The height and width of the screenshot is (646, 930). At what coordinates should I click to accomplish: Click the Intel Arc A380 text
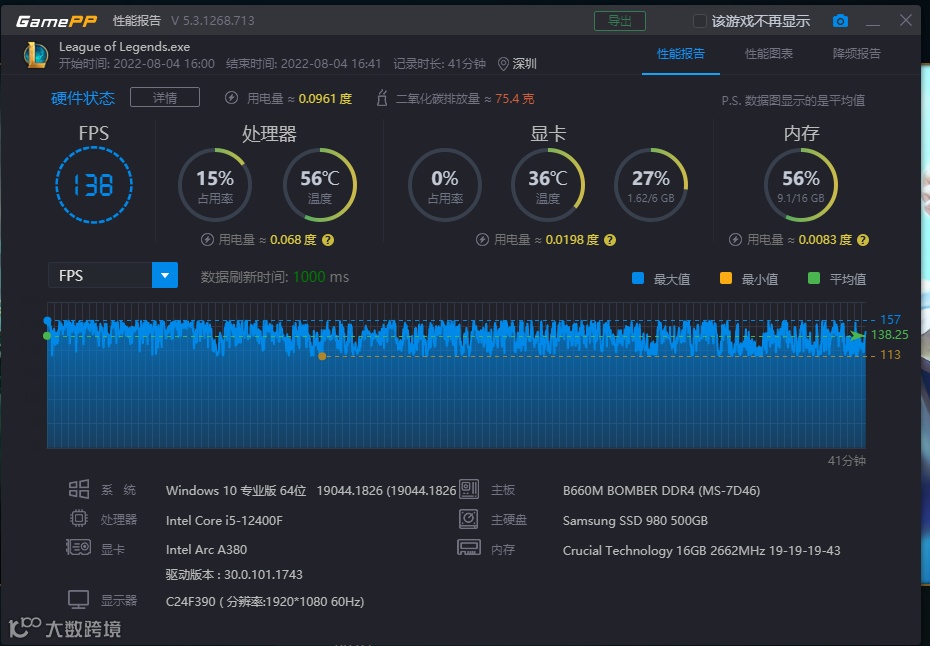[206, 550]
